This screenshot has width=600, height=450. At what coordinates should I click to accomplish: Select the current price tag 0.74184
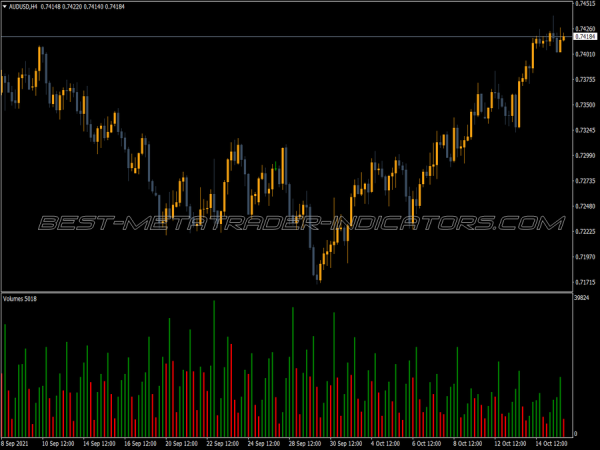(x=585, y=37)
